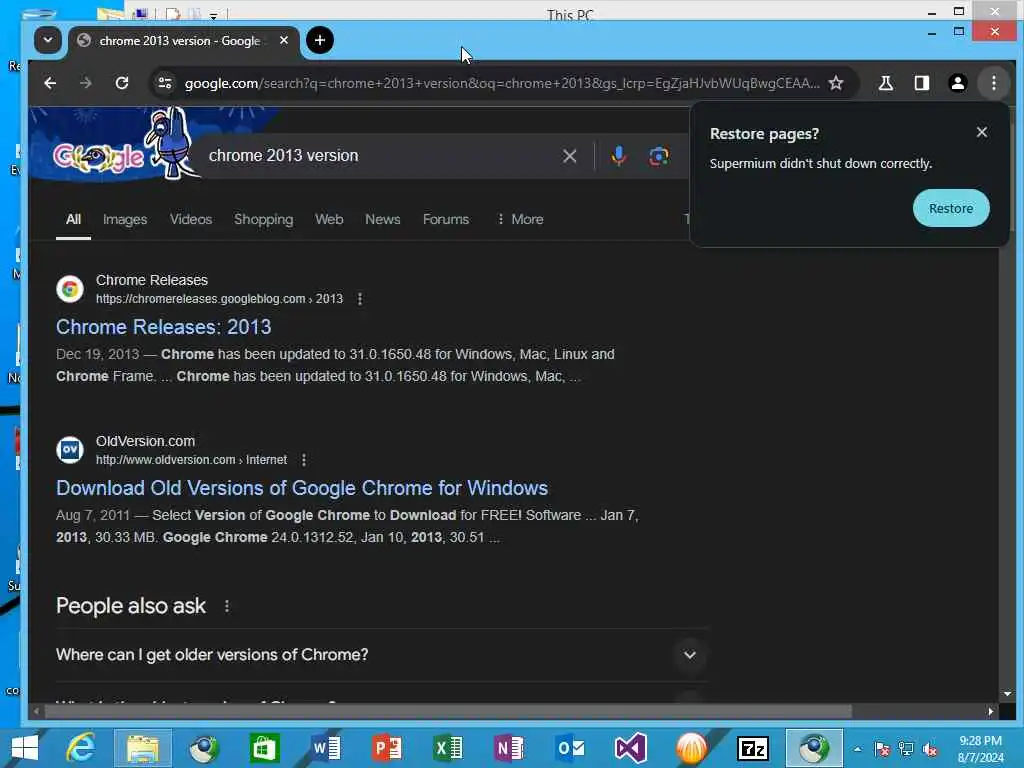Image resolution: width=1024 pixels, height=768 pixels.
Task: Open site information icon in address bar
Action: [x=165, y=83]
